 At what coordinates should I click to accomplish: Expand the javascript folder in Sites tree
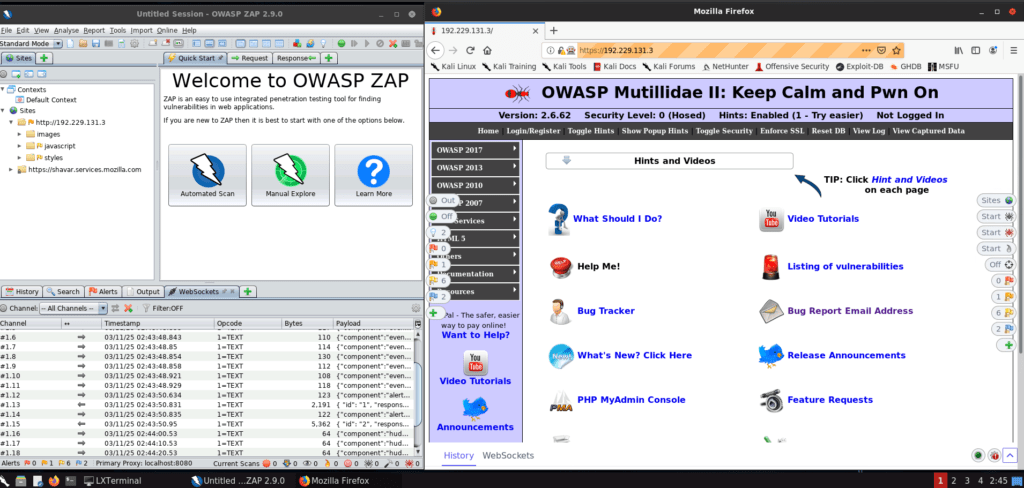[x=23, y=145]
